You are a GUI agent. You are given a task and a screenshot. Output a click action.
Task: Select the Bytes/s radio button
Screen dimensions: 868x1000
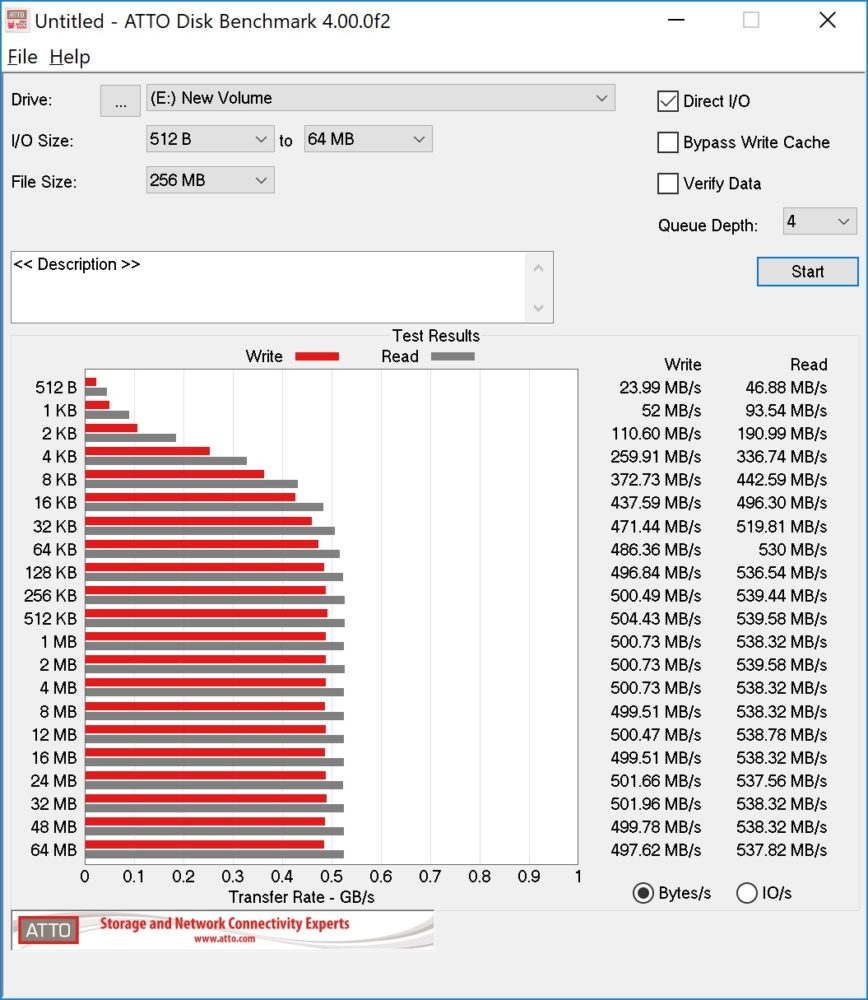(x=643, y=893)
